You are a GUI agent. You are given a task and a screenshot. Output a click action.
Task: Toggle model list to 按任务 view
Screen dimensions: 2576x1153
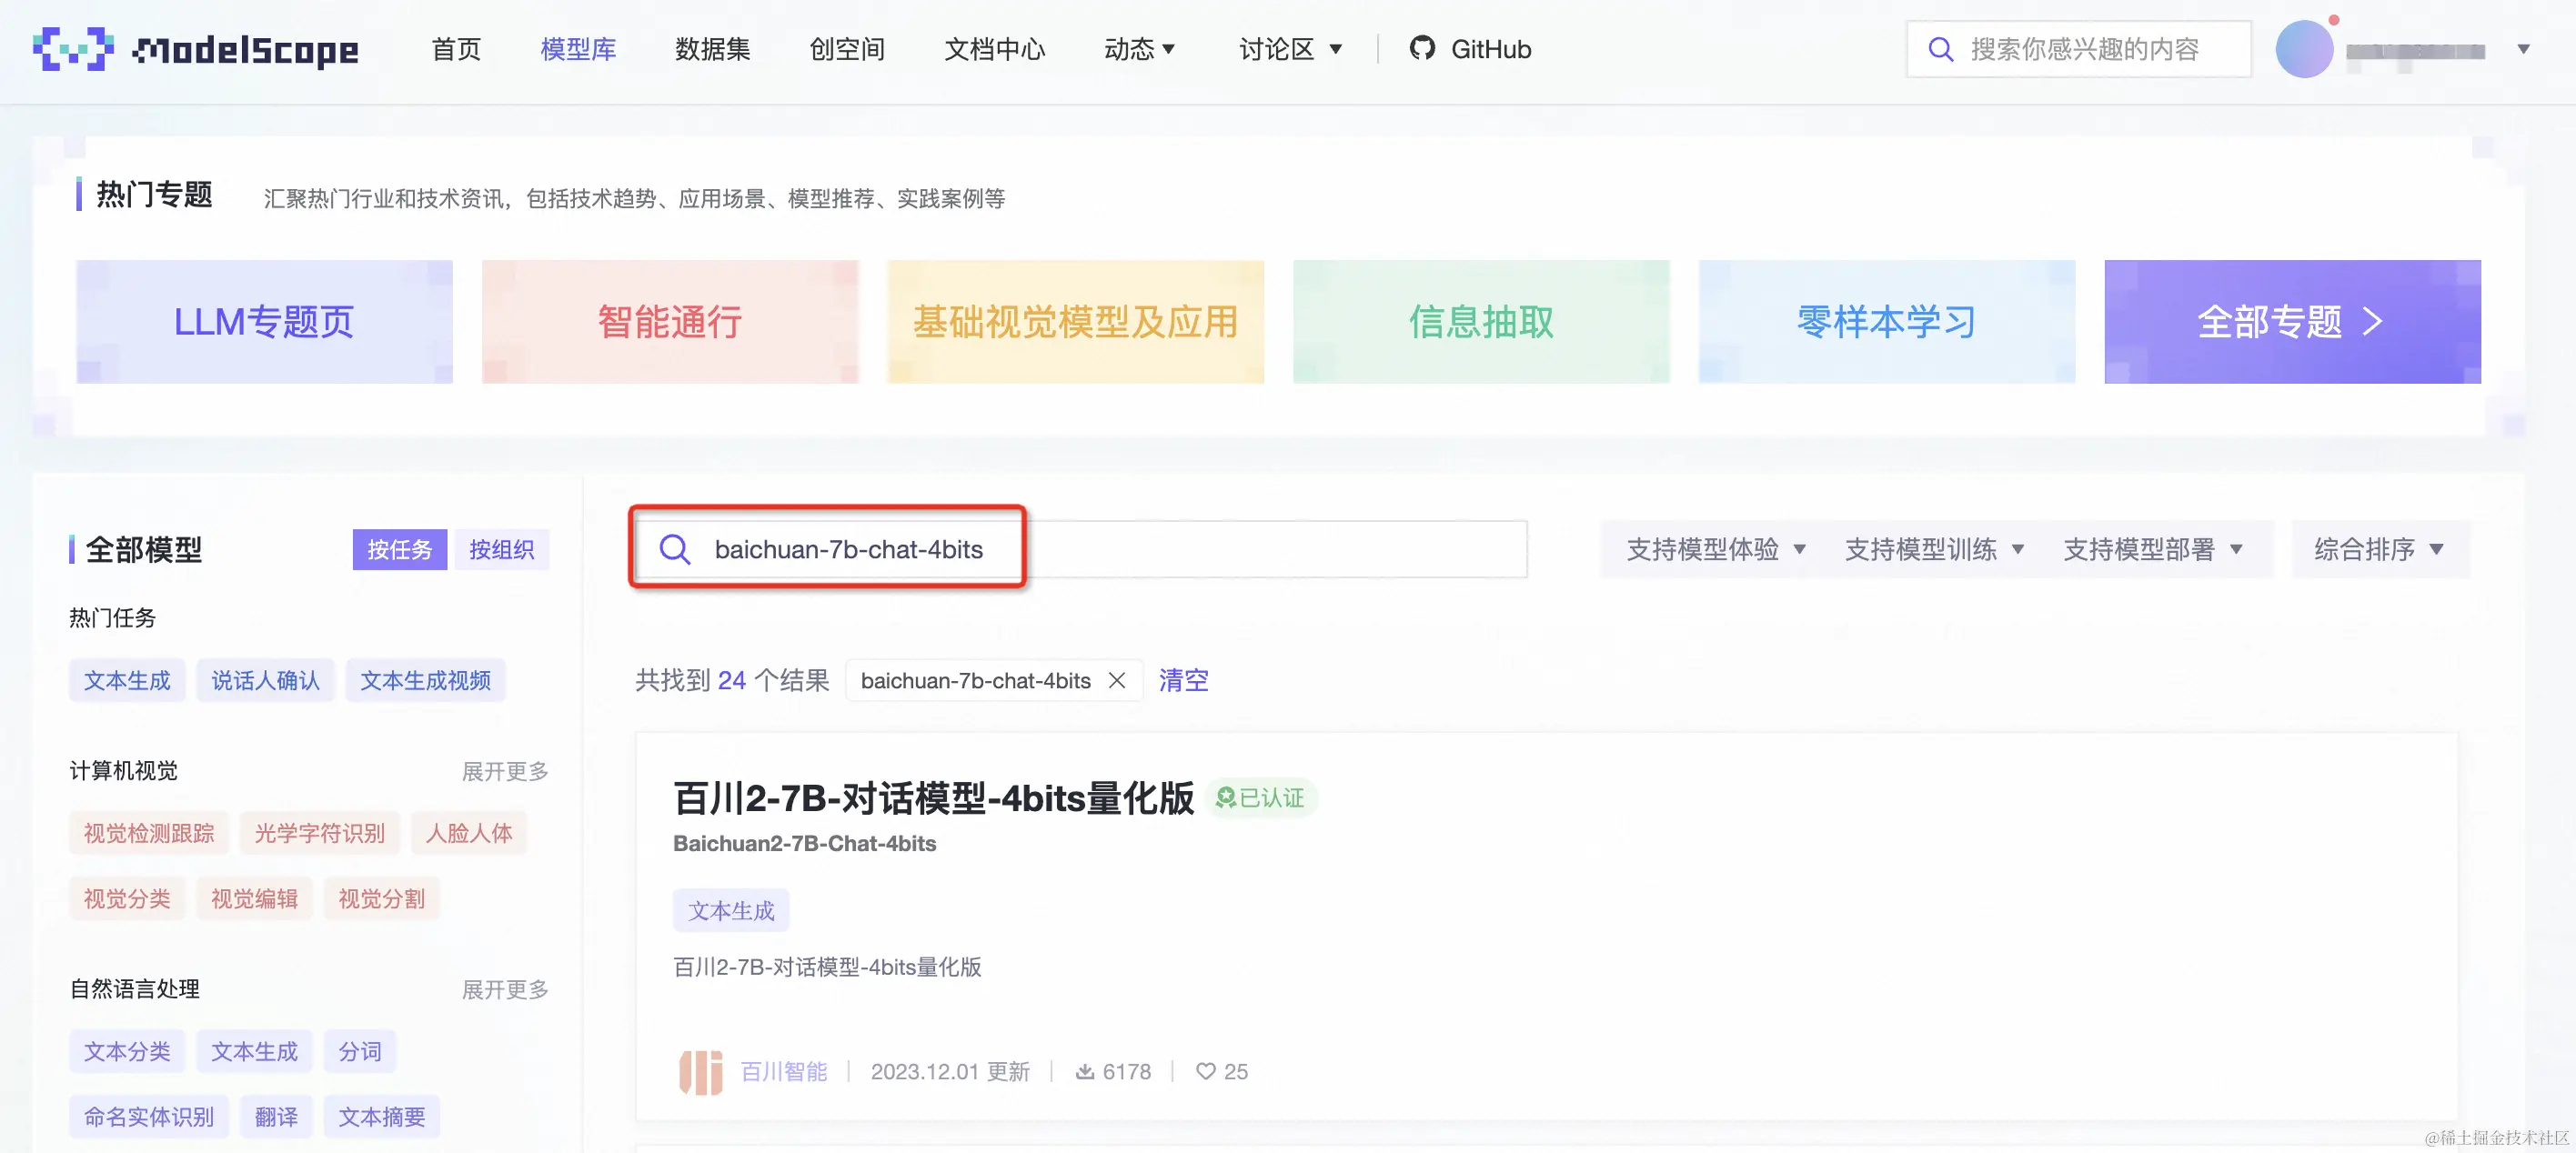pos(399,549)
